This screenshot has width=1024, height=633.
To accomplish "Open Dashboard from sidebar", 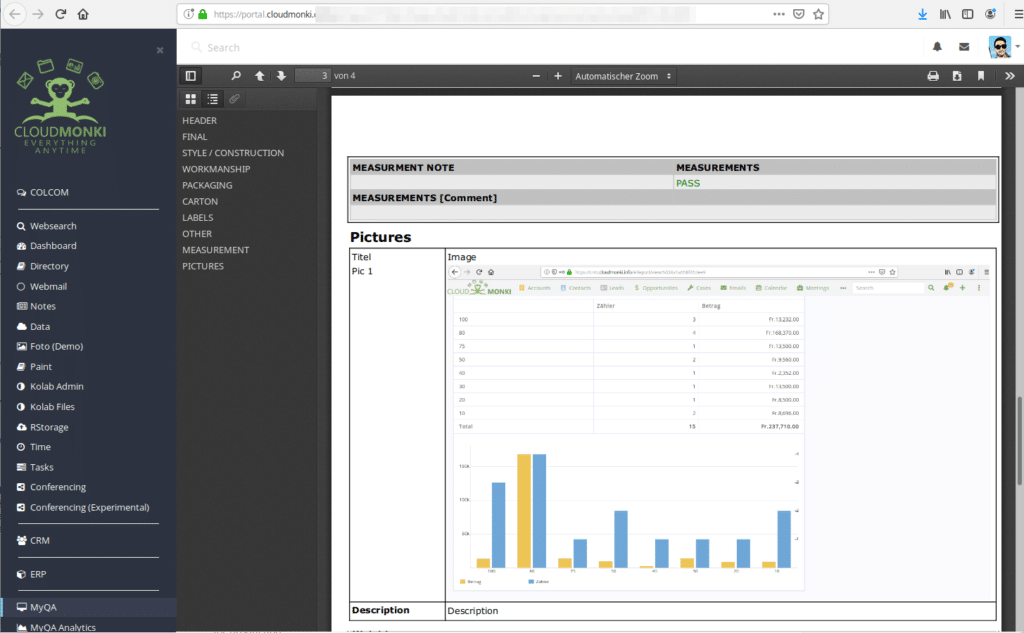I will 46,246.
